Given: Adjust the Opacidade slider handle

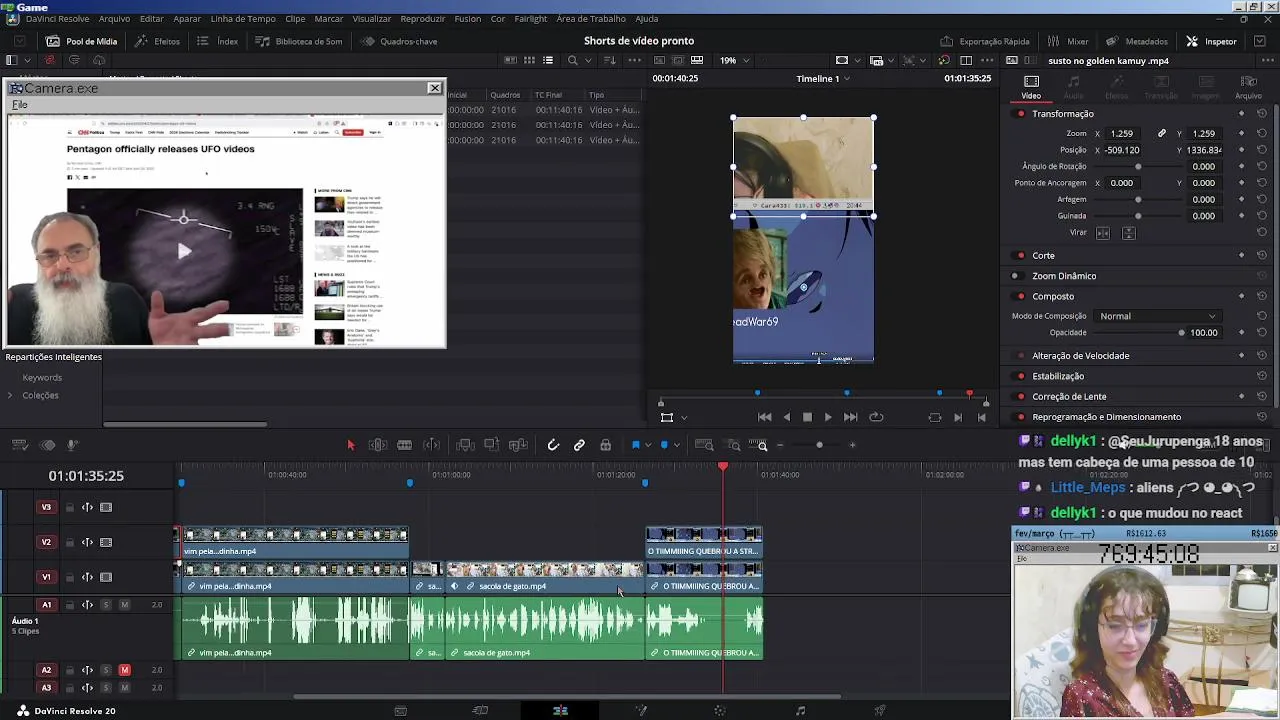Looking at the screenshot, I should [x=1181, y=333].
